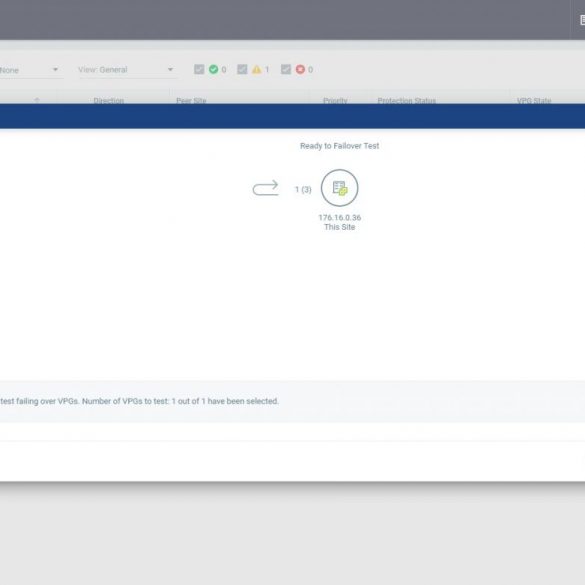Toggle the yellow warning status filter checkbox
Screen dimensions: 585x585
point(242,69)
